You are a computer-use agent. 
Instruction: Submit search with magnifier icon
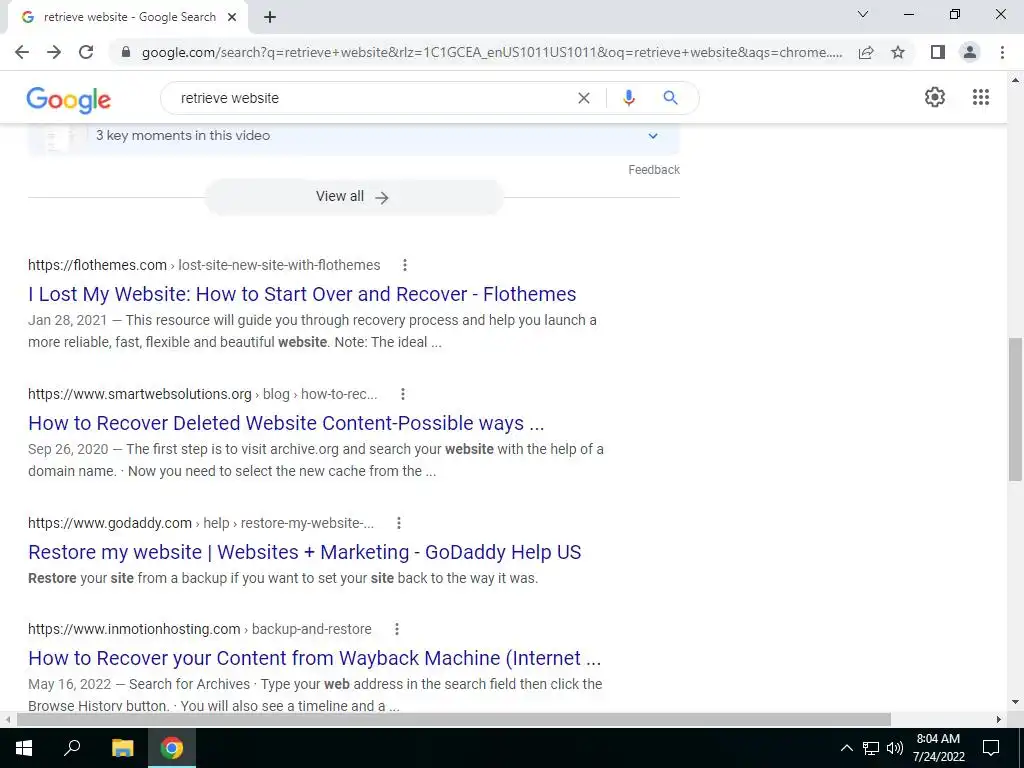670,98
